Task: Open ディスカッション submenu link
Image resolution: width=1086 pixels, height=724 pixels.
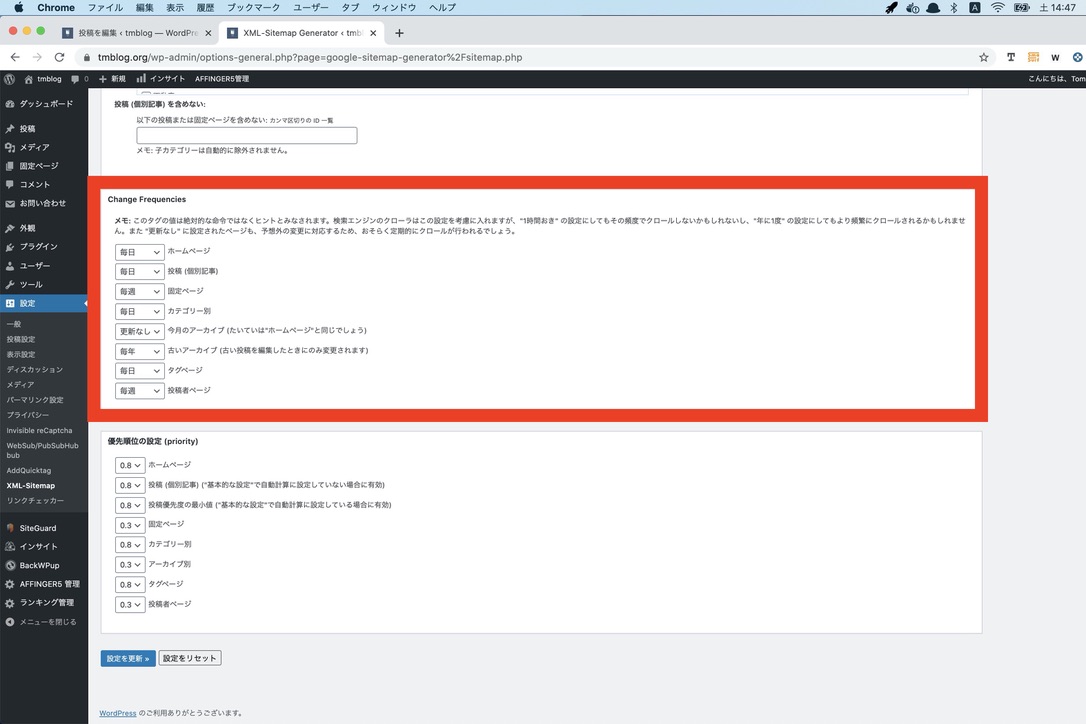Action: (x=35, y=370)
